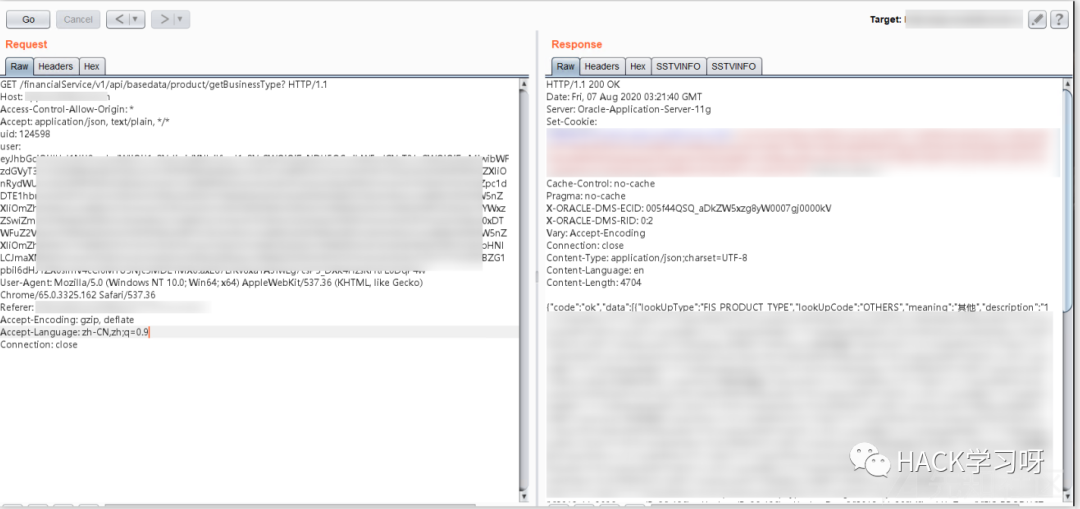Viewport: 1080px width, 509px height.
Task: Click the 'uid: 124598' header line
Action: (x=25, y=134)
